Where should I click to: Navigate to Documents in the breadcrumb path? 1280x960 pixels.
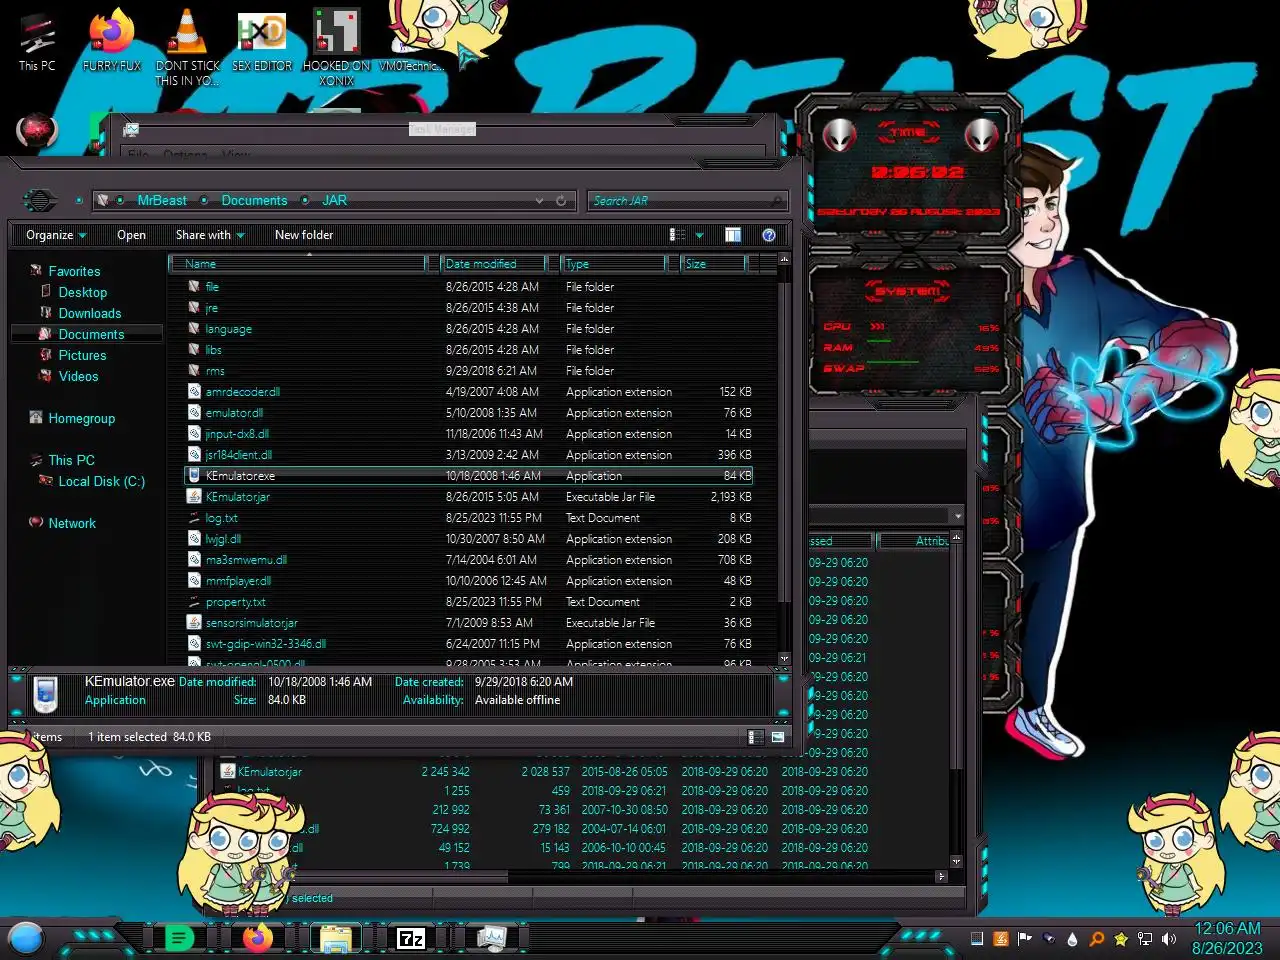[x=254, y=201]
